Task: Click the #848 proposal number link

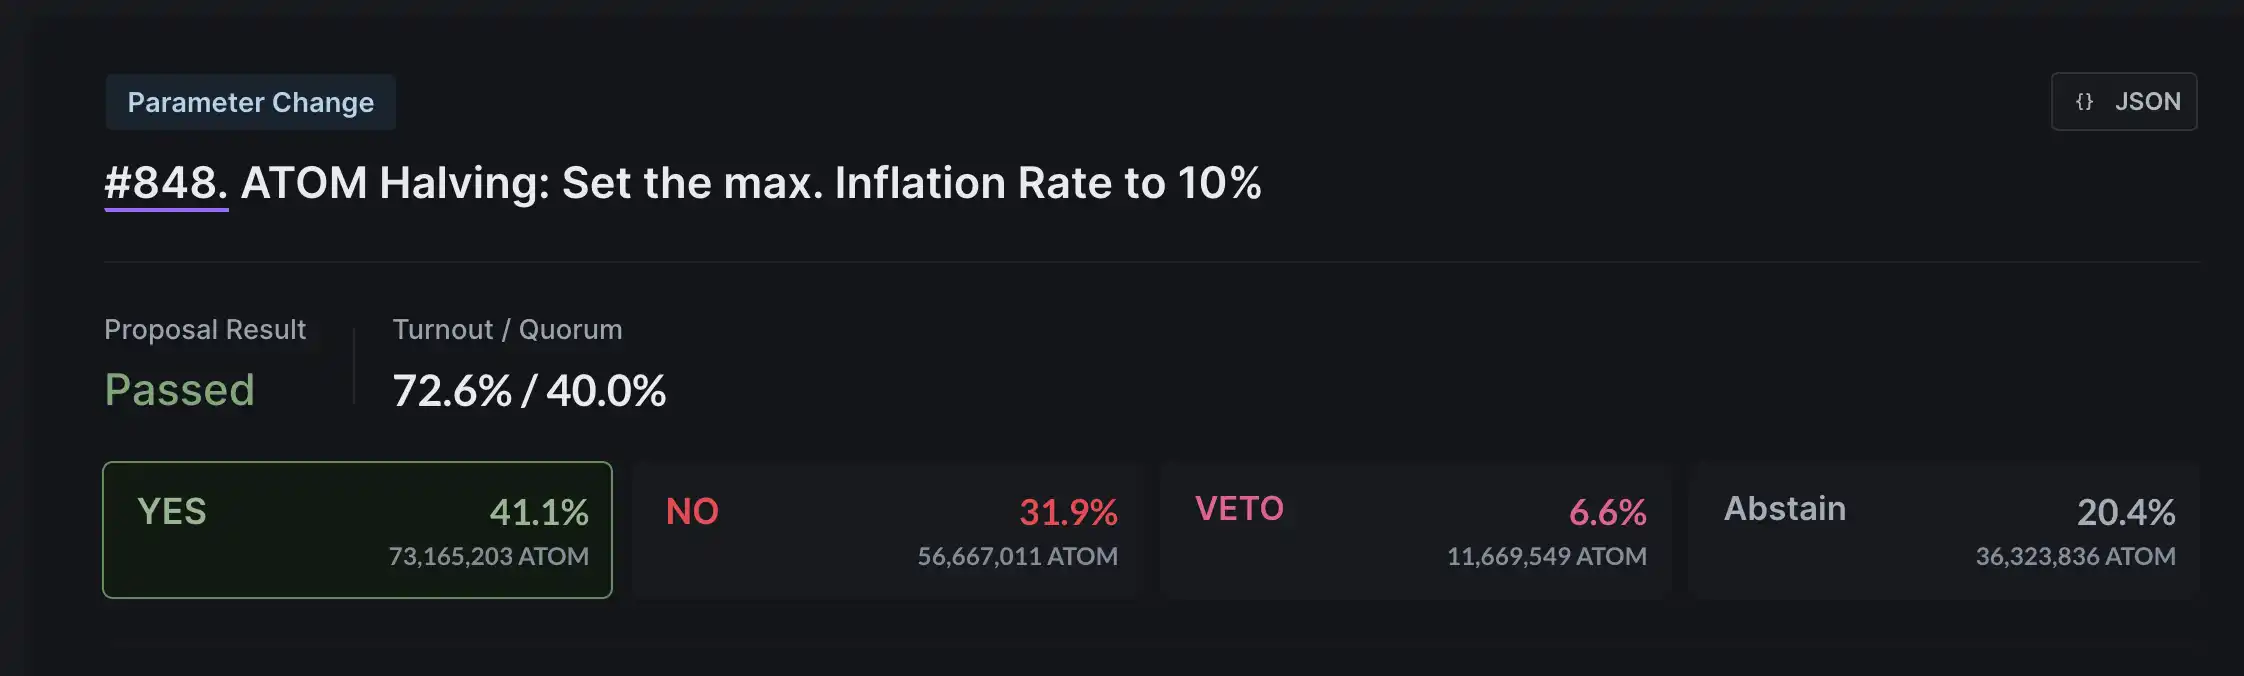Action: 166,184
